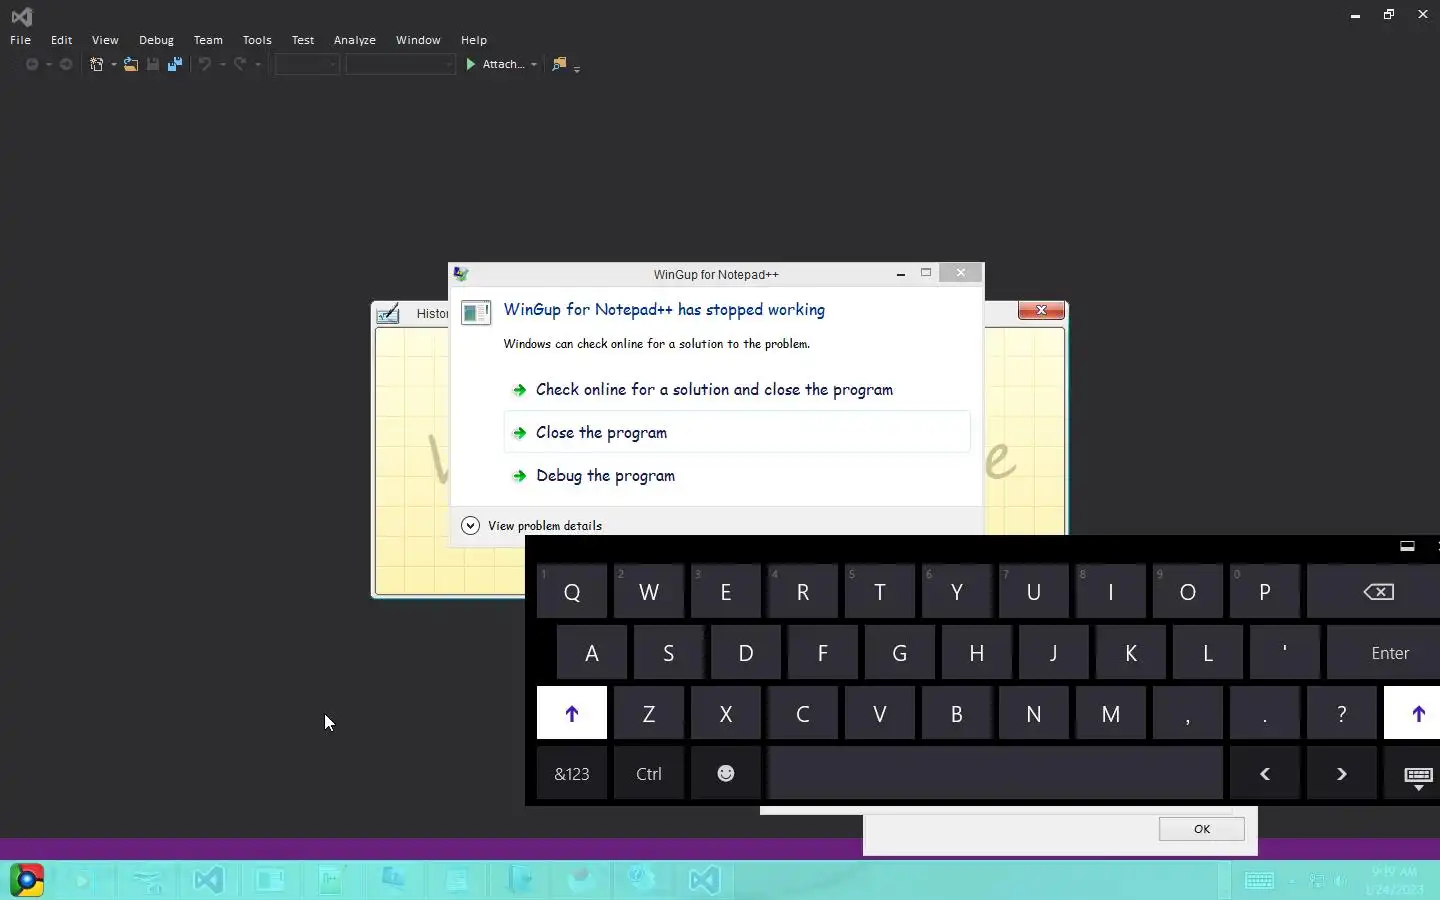1440x900 pixels.
Task: Tap the right arrow key on keyboard
Action: (x=1342, y=773)
